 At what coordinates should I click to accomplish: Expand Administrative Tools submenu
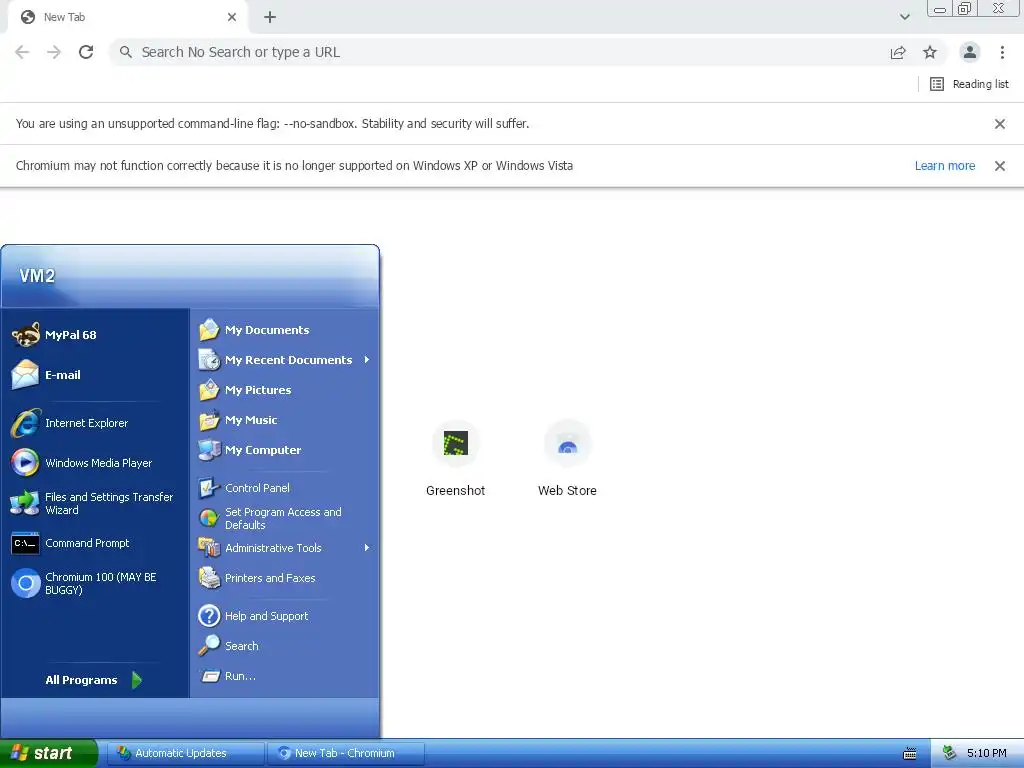(x=285, y=548)
